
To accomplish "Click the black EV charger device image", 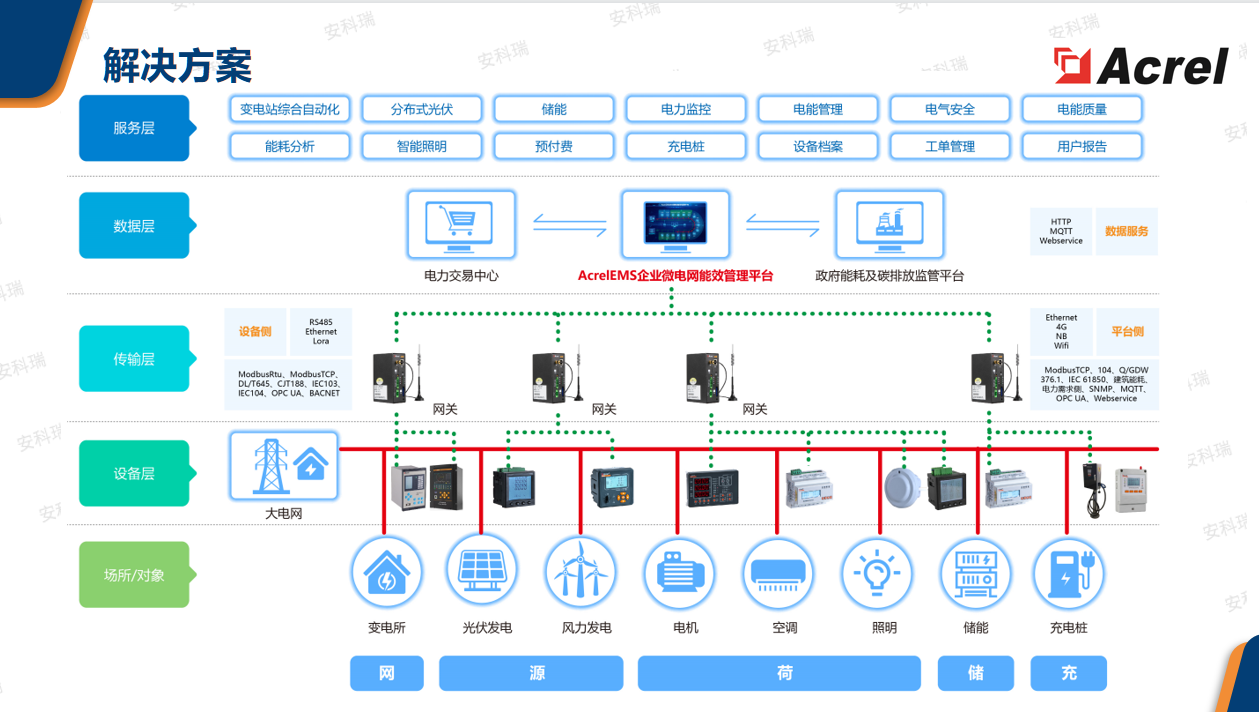I will coord(1094,488).
